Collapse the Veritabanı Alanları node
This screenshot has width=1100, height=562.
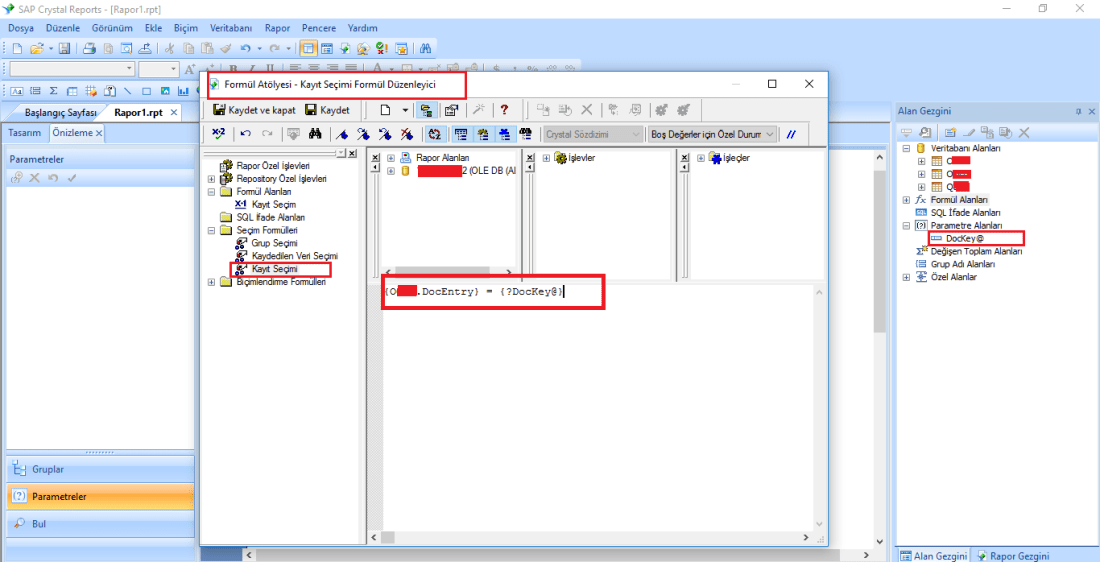point(906,148)
